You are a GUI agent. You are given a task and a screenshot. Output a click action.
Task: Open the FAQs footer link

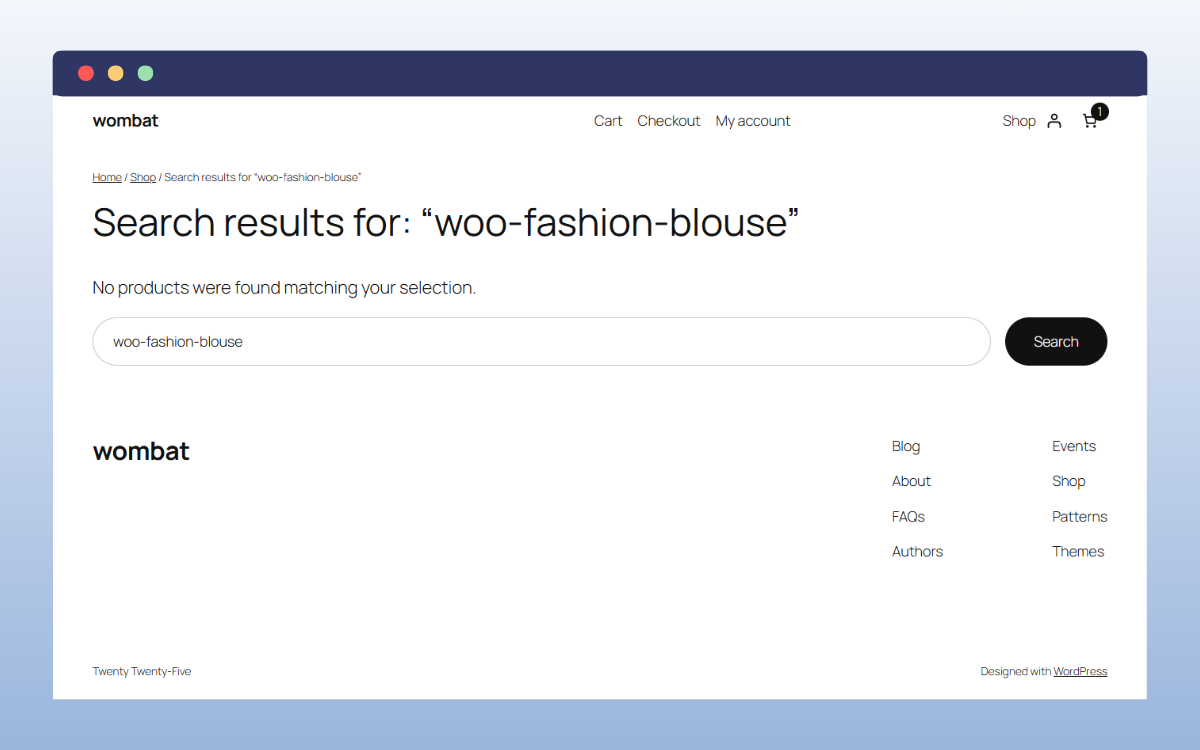[908, 517]
